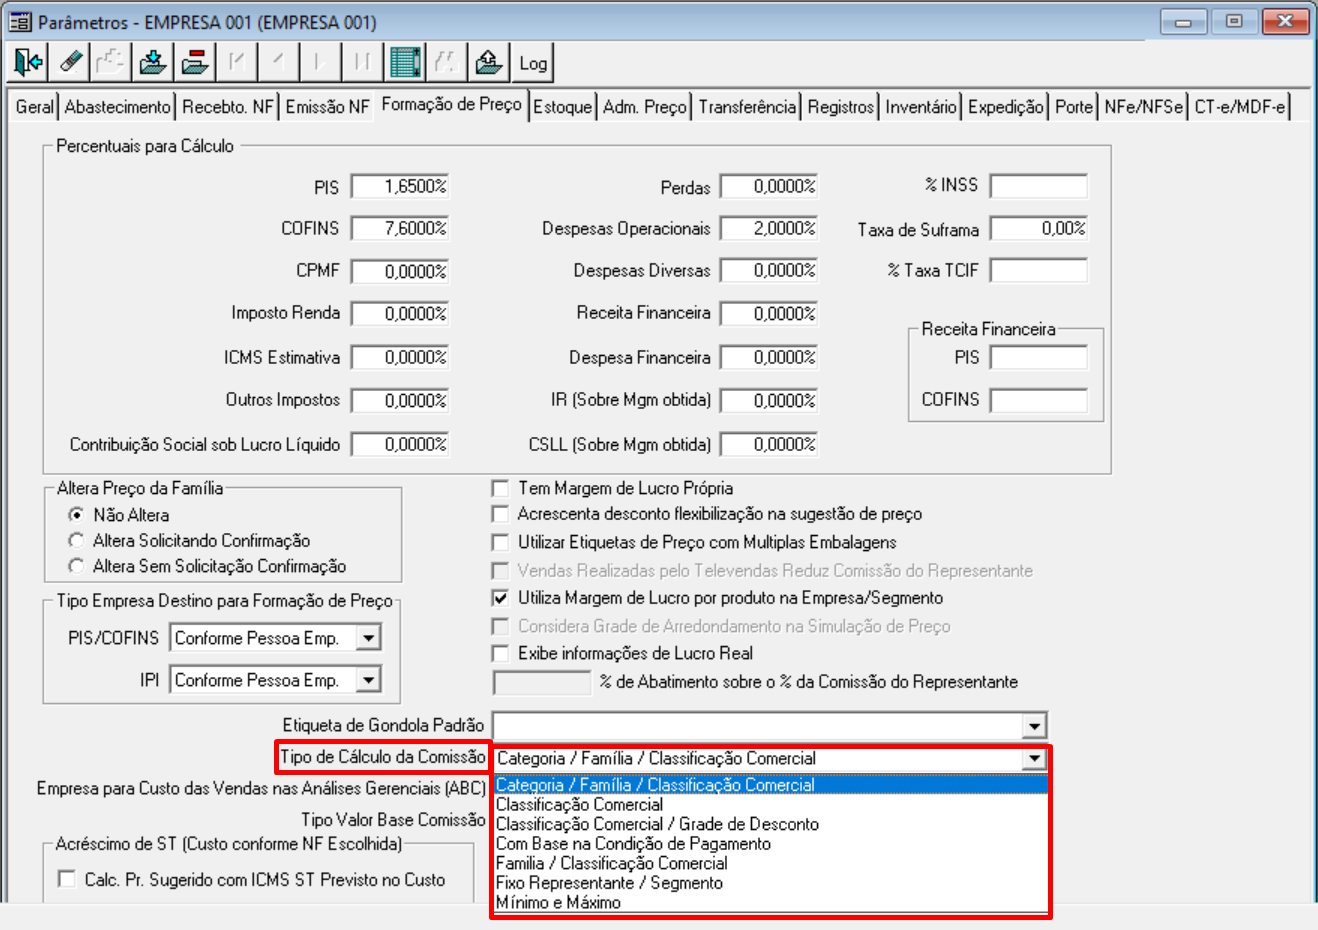The height and width of the screenshot is (930, 1318).
Task: Select Não Altera radio option
Action: [76, 515]
